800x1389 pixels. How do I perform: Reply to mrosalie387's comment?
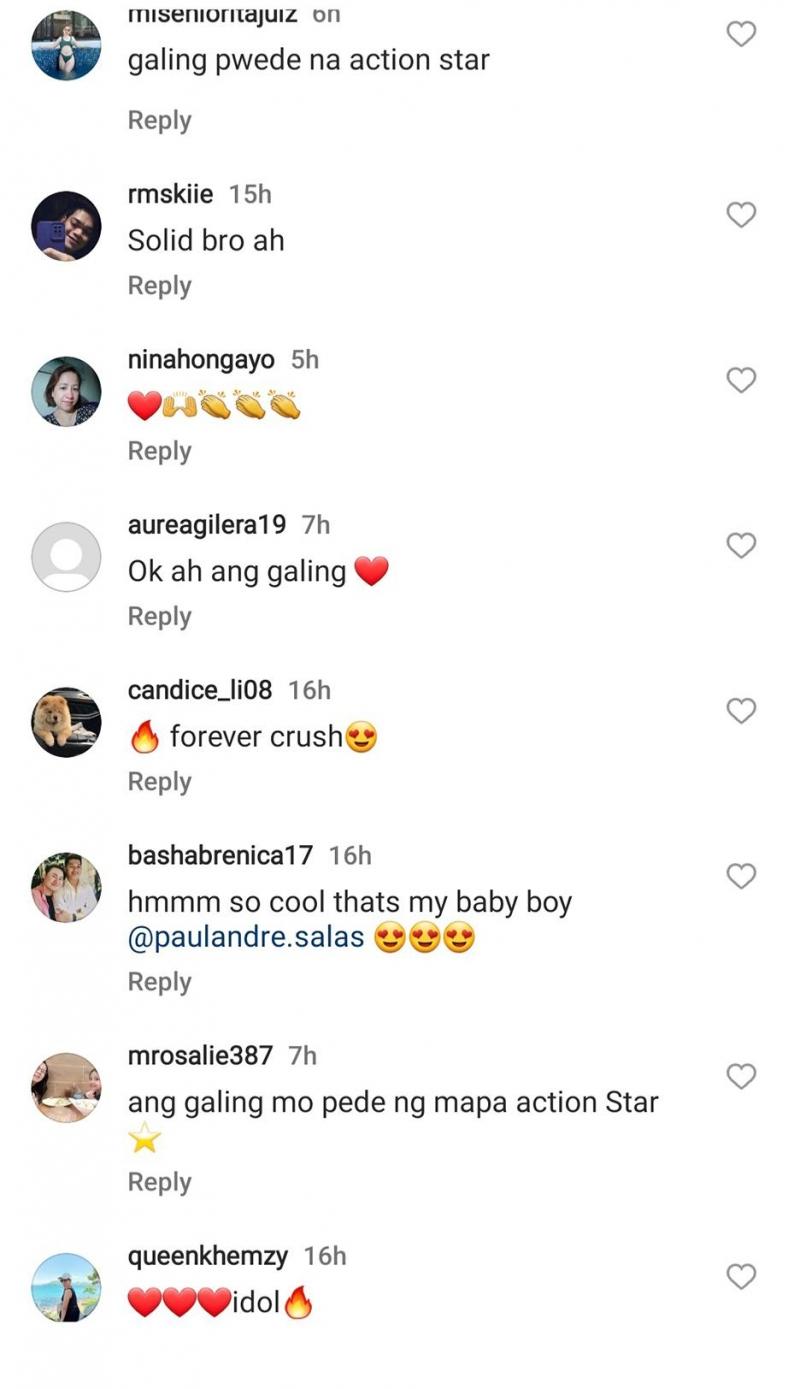pyautogui.click(x=159, y=1182)
